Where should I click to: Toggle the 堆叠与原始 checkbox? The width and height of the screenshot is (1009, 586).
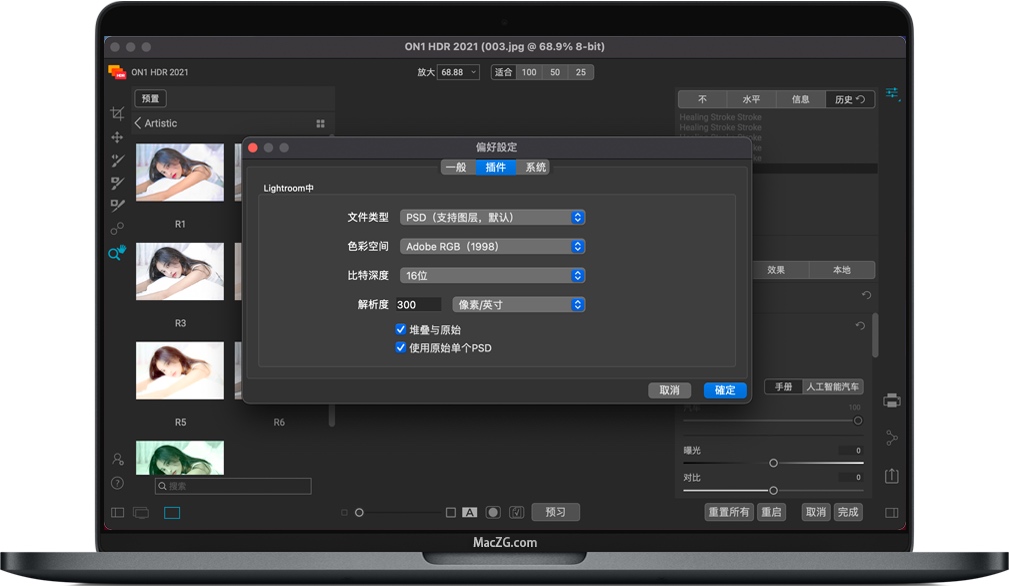pos(401,328)
